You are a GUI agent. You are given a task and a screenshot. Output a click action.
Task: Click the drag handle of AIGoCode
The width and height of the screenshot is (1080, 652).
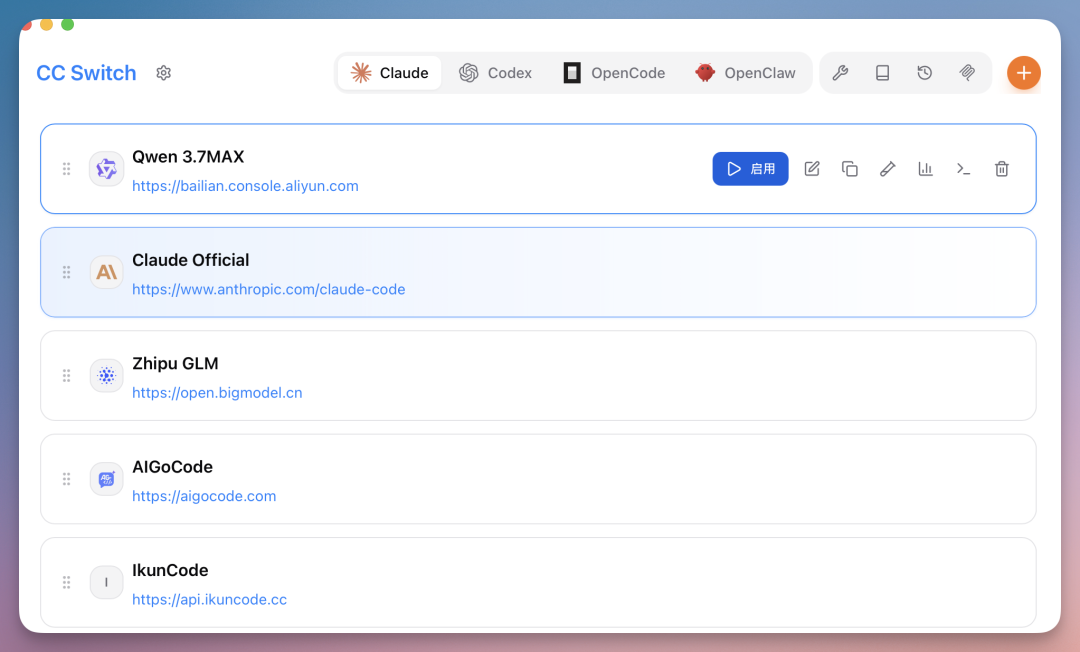tap(67, 479)
